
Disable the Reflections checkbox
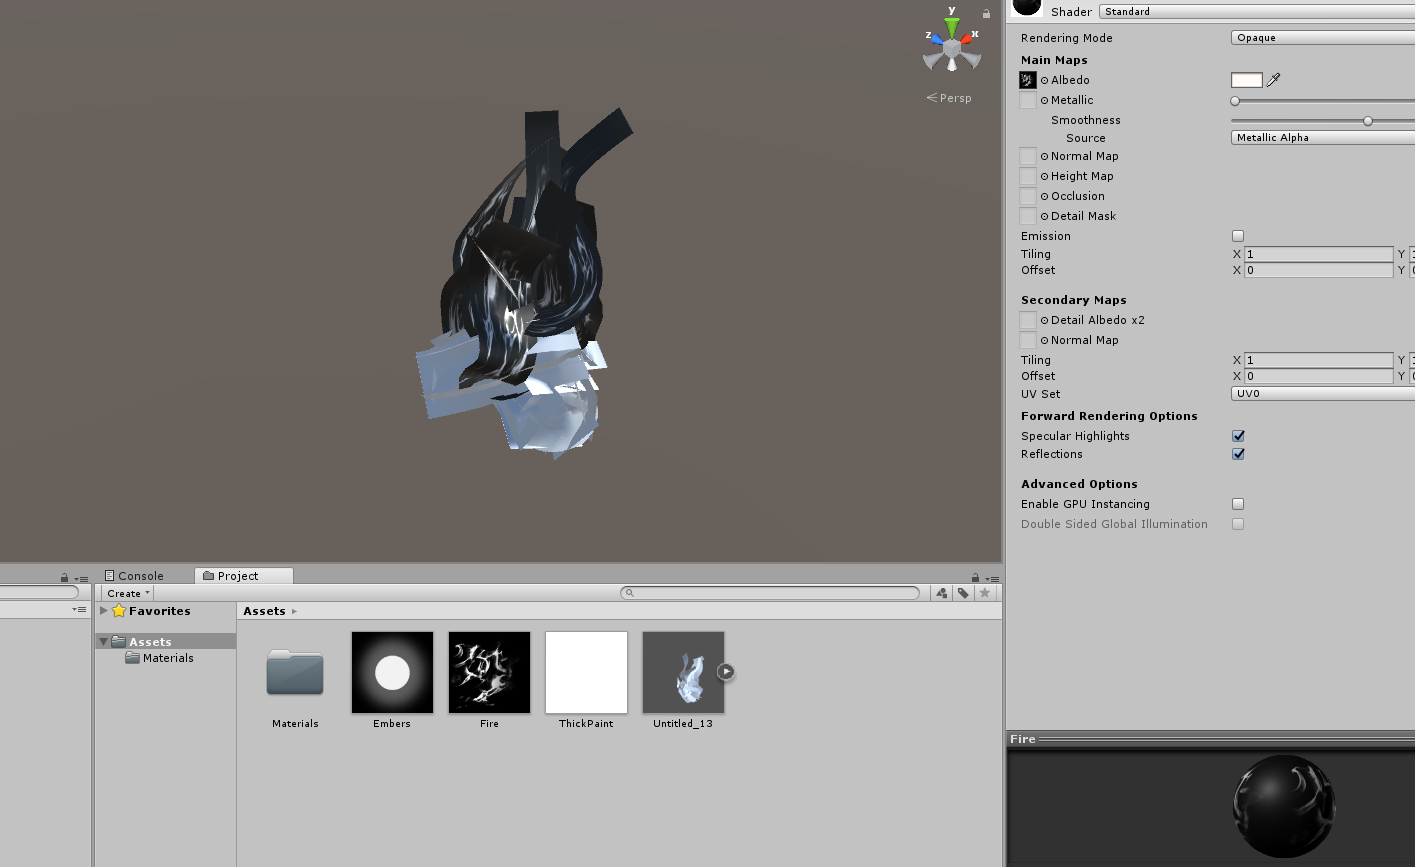[x=1238, y=453]
